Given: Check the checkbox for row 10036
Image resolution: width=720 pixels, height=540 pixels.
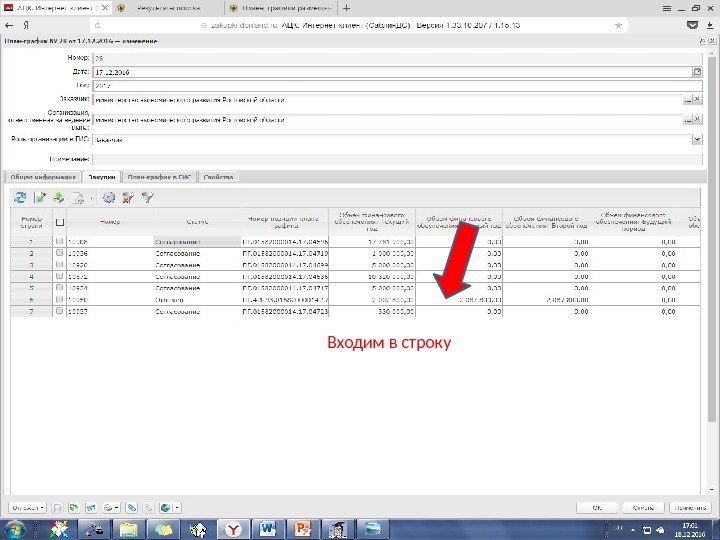Looking at the screenshot, I should (59, 253).
